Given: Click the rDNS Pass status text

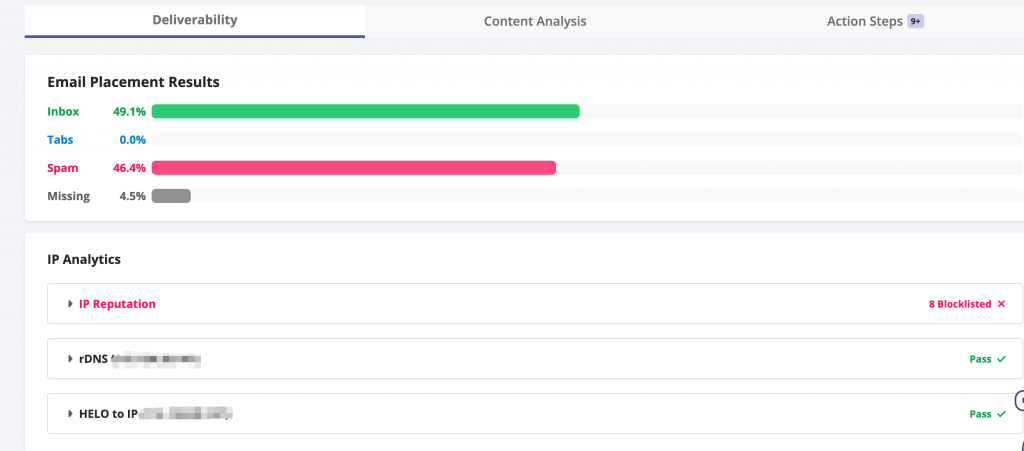Looking at the screenshot, I should pos(980,359).
